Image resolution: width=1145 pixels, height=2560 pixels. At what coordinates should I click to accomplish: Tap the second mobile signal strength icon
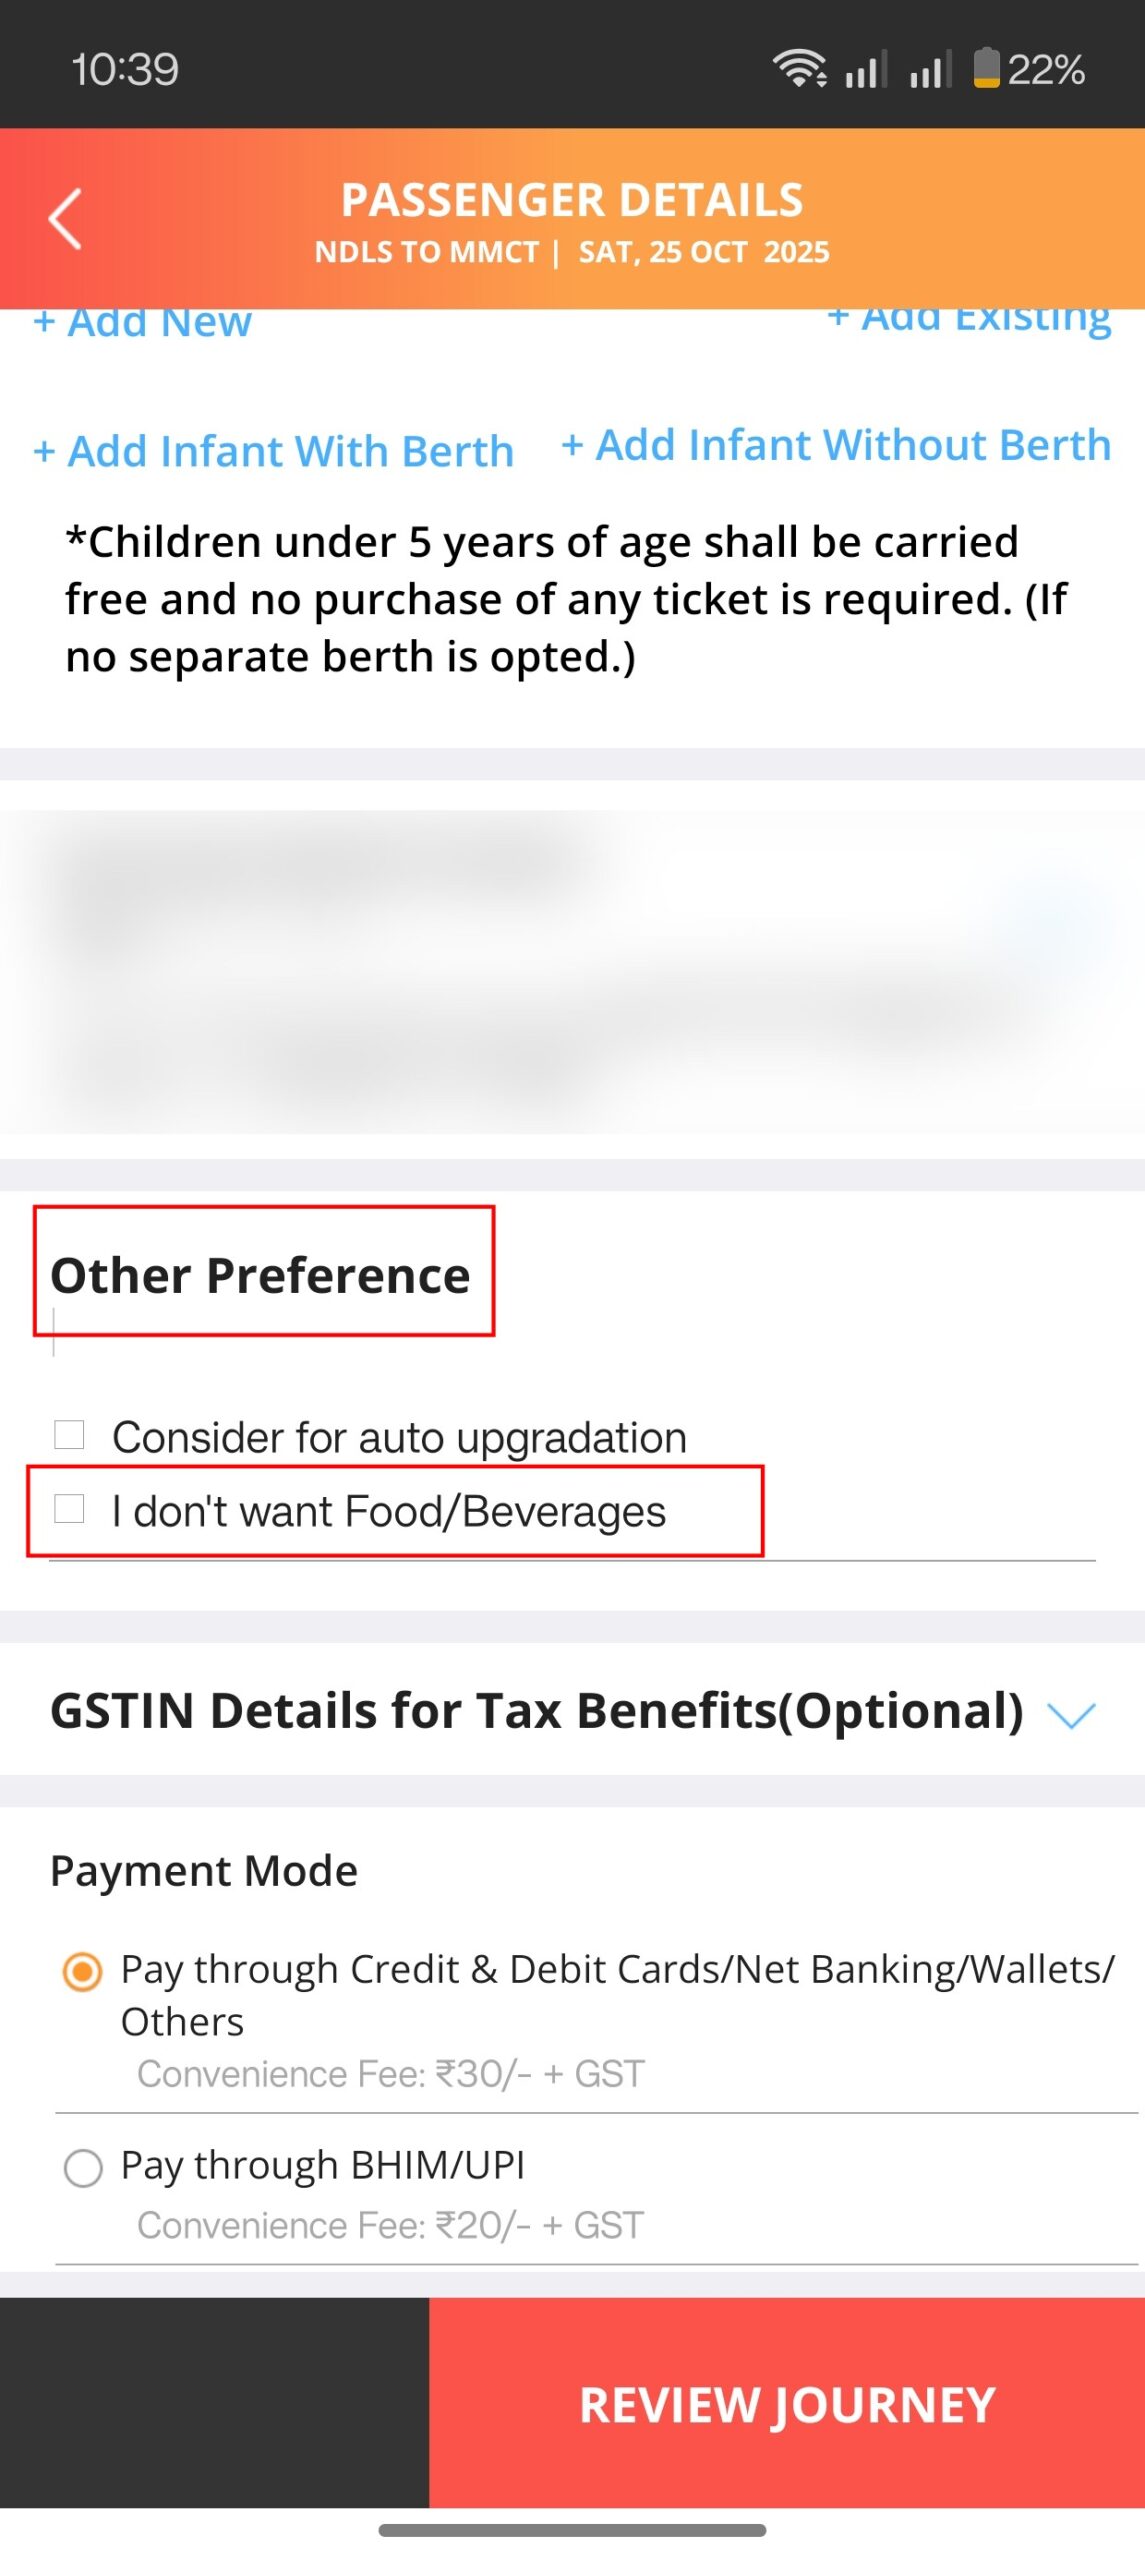tap(930, 70)
